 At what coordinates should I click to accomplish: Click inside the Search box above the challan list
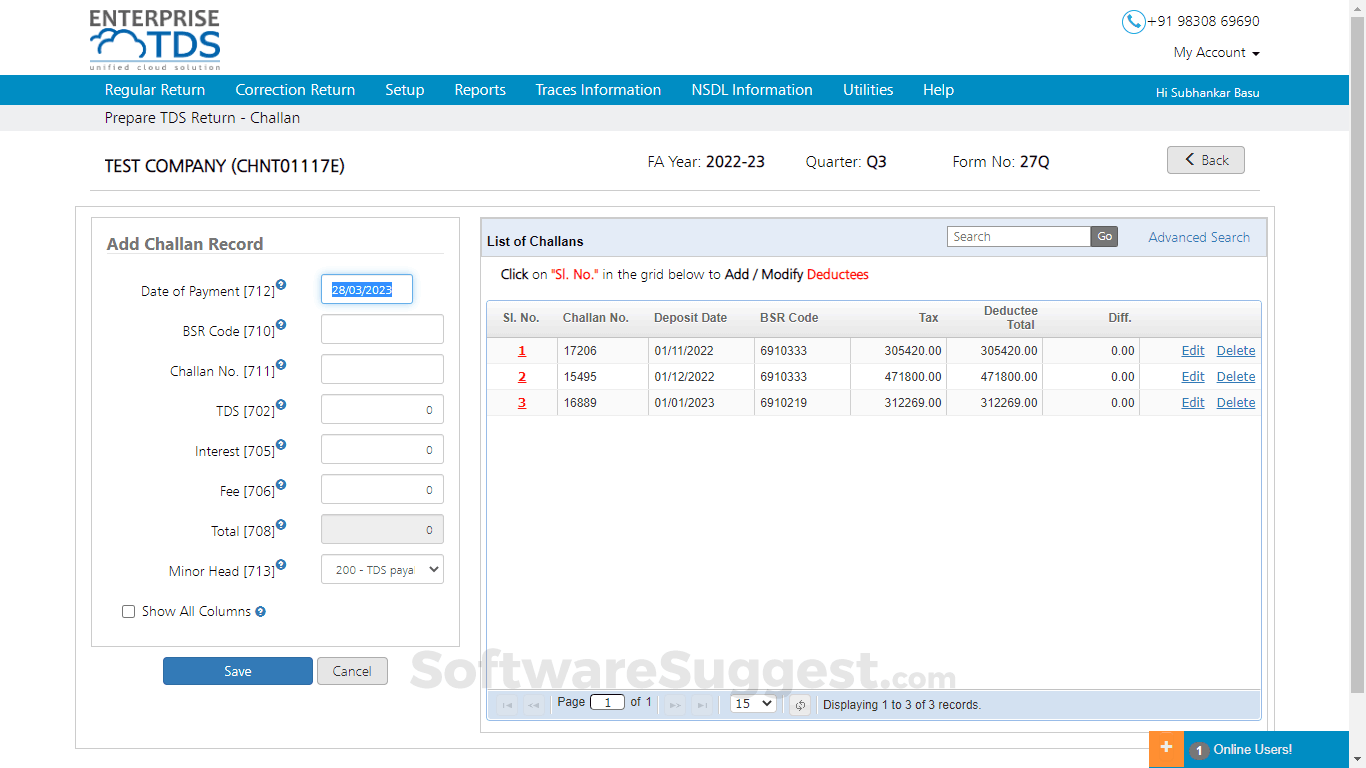1018,236
